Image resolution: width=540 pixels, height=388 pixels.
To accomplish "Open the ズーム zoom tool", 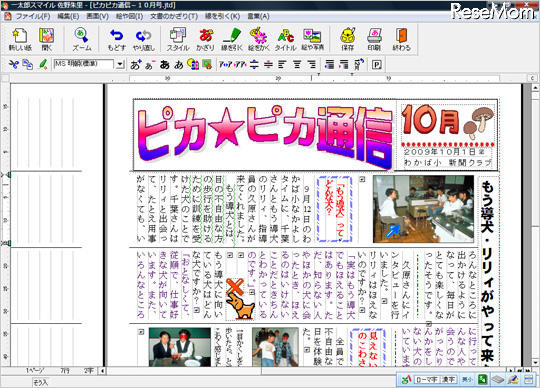I will click(82, 39).
